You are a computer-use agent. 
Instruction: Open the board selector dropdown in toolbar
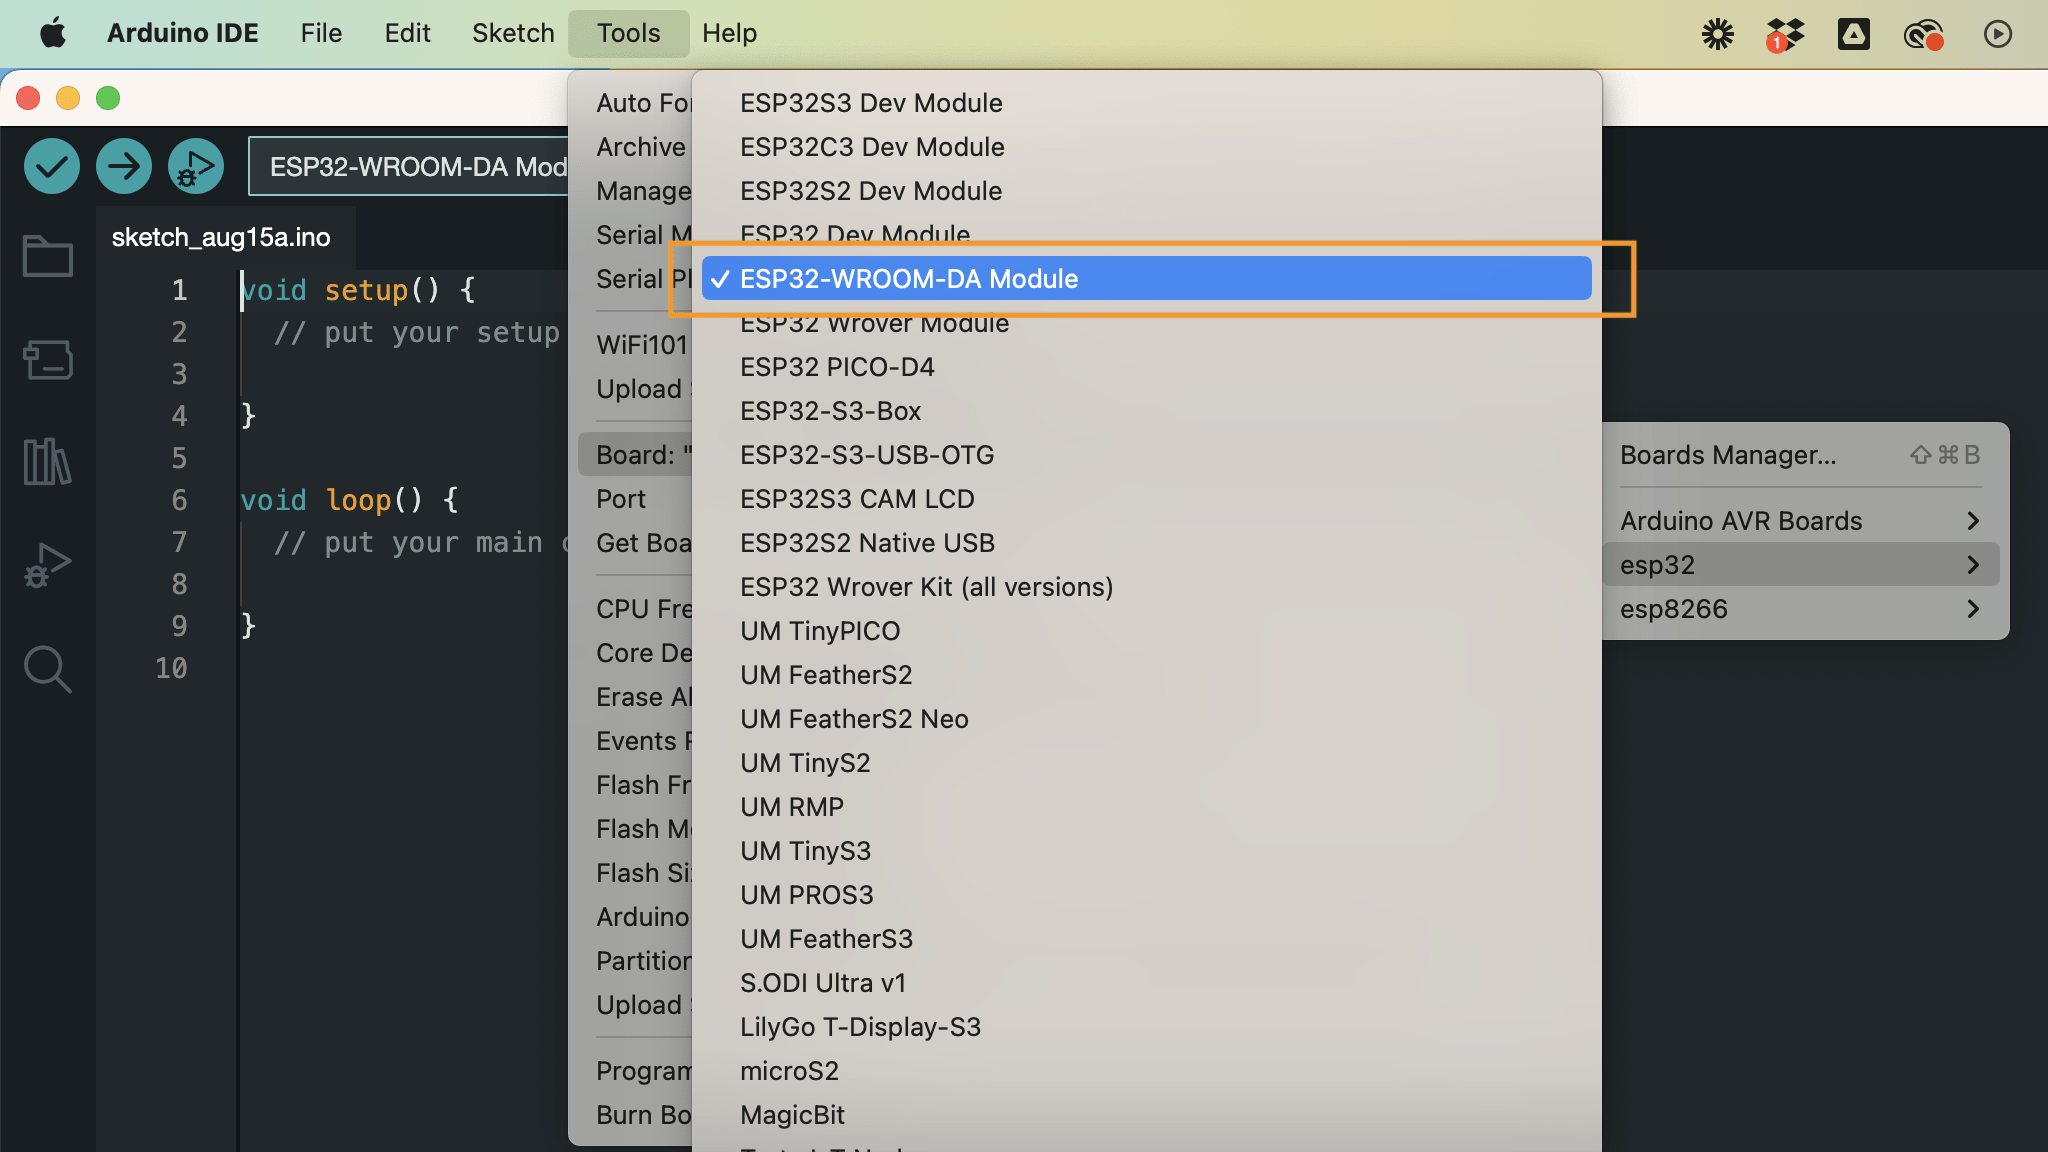coord(409,166)
